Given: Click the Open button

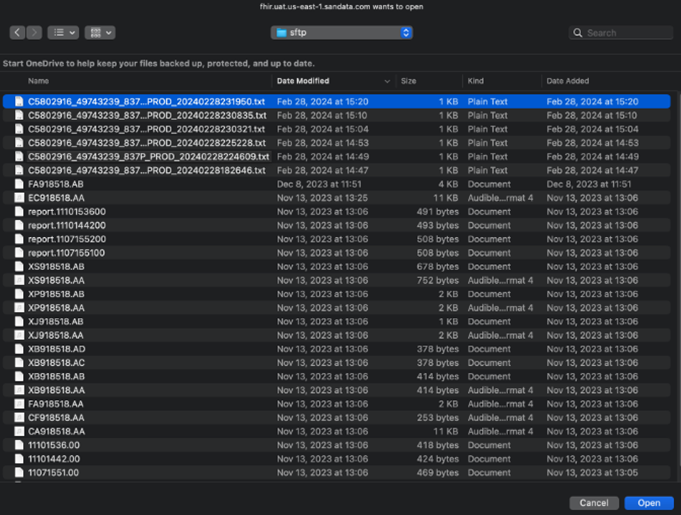Looking at the screenshot, I should (648, 503).
